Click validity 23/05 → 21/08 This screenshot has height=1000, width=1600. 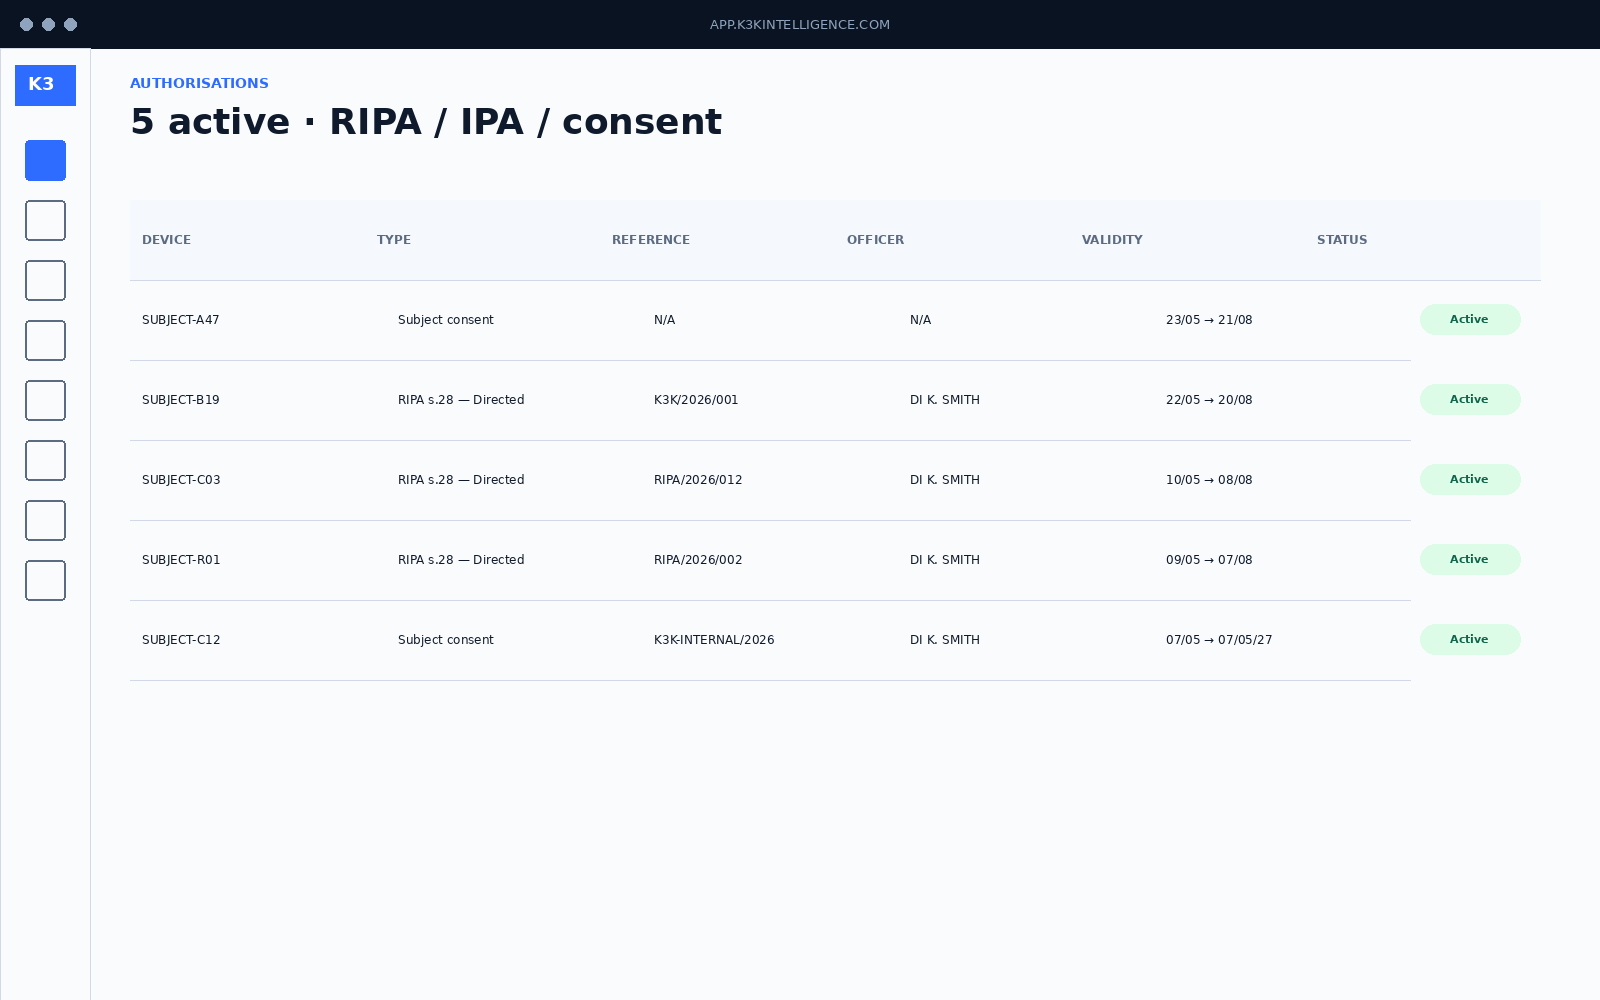pyautogui.click(x=1209, y=320)
